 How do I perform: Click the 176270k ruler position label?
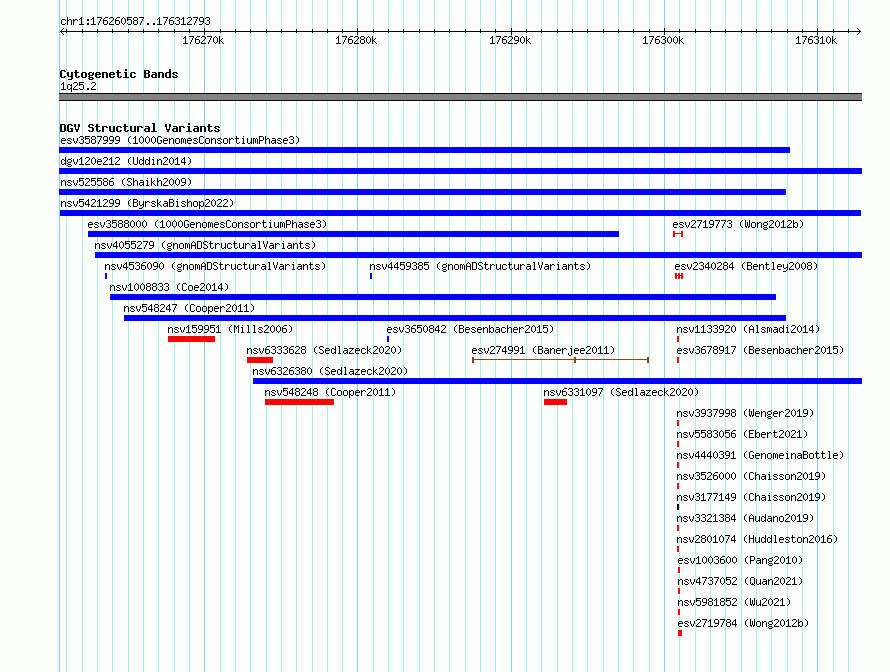(x=203, y=40)
